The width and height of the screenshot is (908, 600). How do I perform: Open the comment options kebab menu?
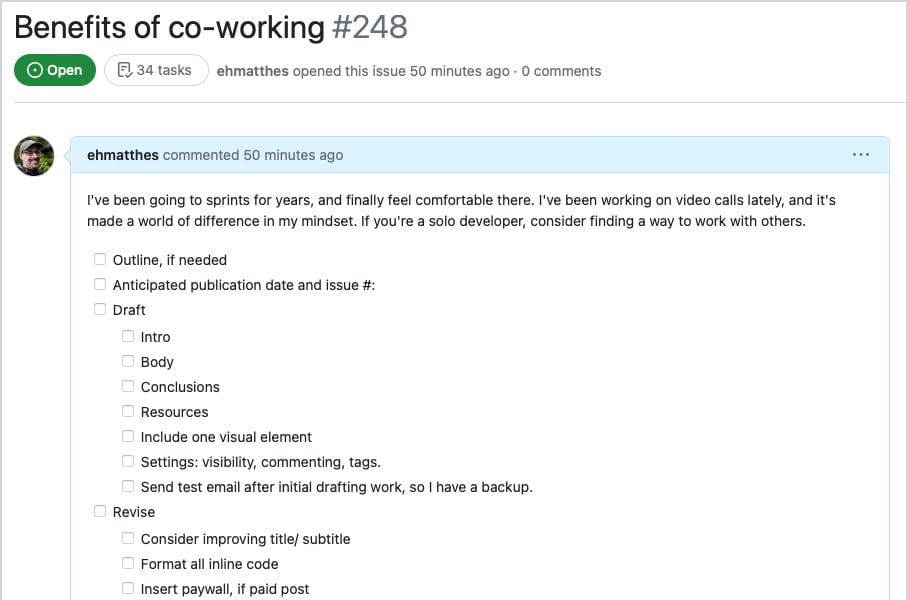point(860,155)
